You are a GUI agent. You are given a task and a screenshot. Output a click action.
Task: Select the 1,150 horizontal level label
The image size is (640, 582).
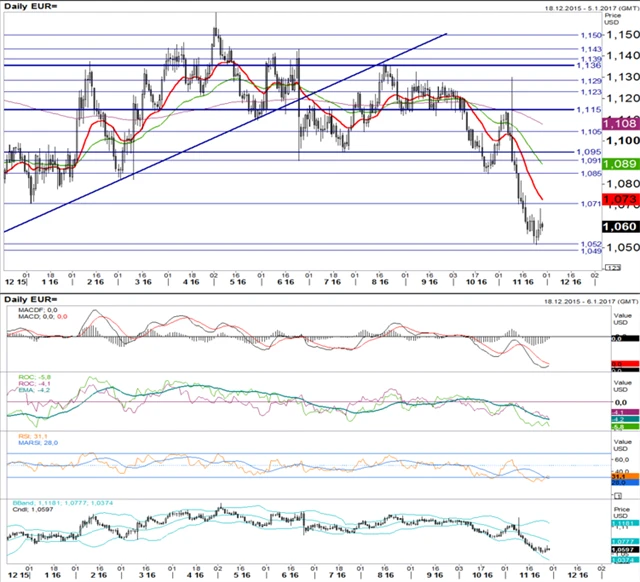pos(591,36)
